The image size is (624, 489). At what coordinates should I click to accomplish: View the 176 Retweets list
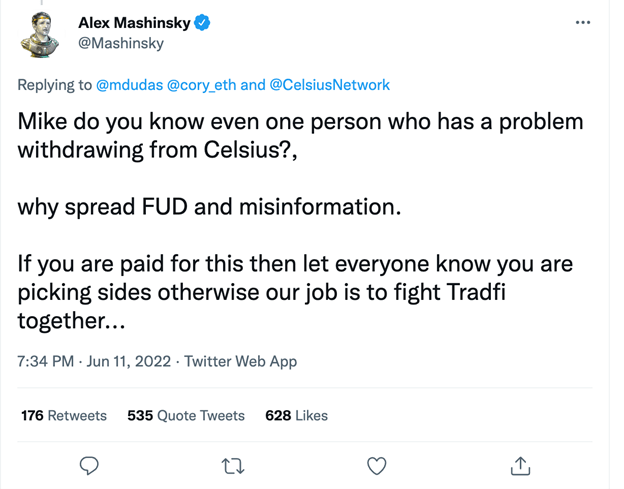pos(64,415)
